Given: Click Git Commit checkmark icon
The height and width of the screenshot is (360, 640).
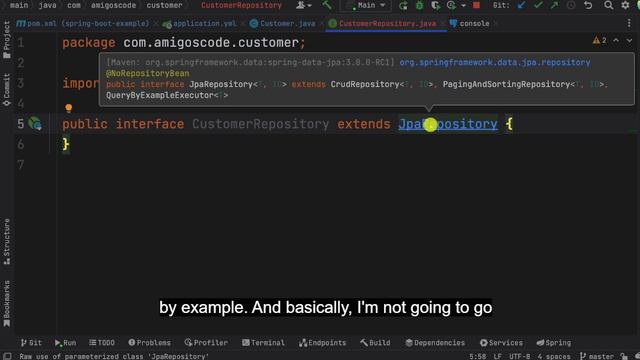Looking at the screenshot, I should 538,5.
